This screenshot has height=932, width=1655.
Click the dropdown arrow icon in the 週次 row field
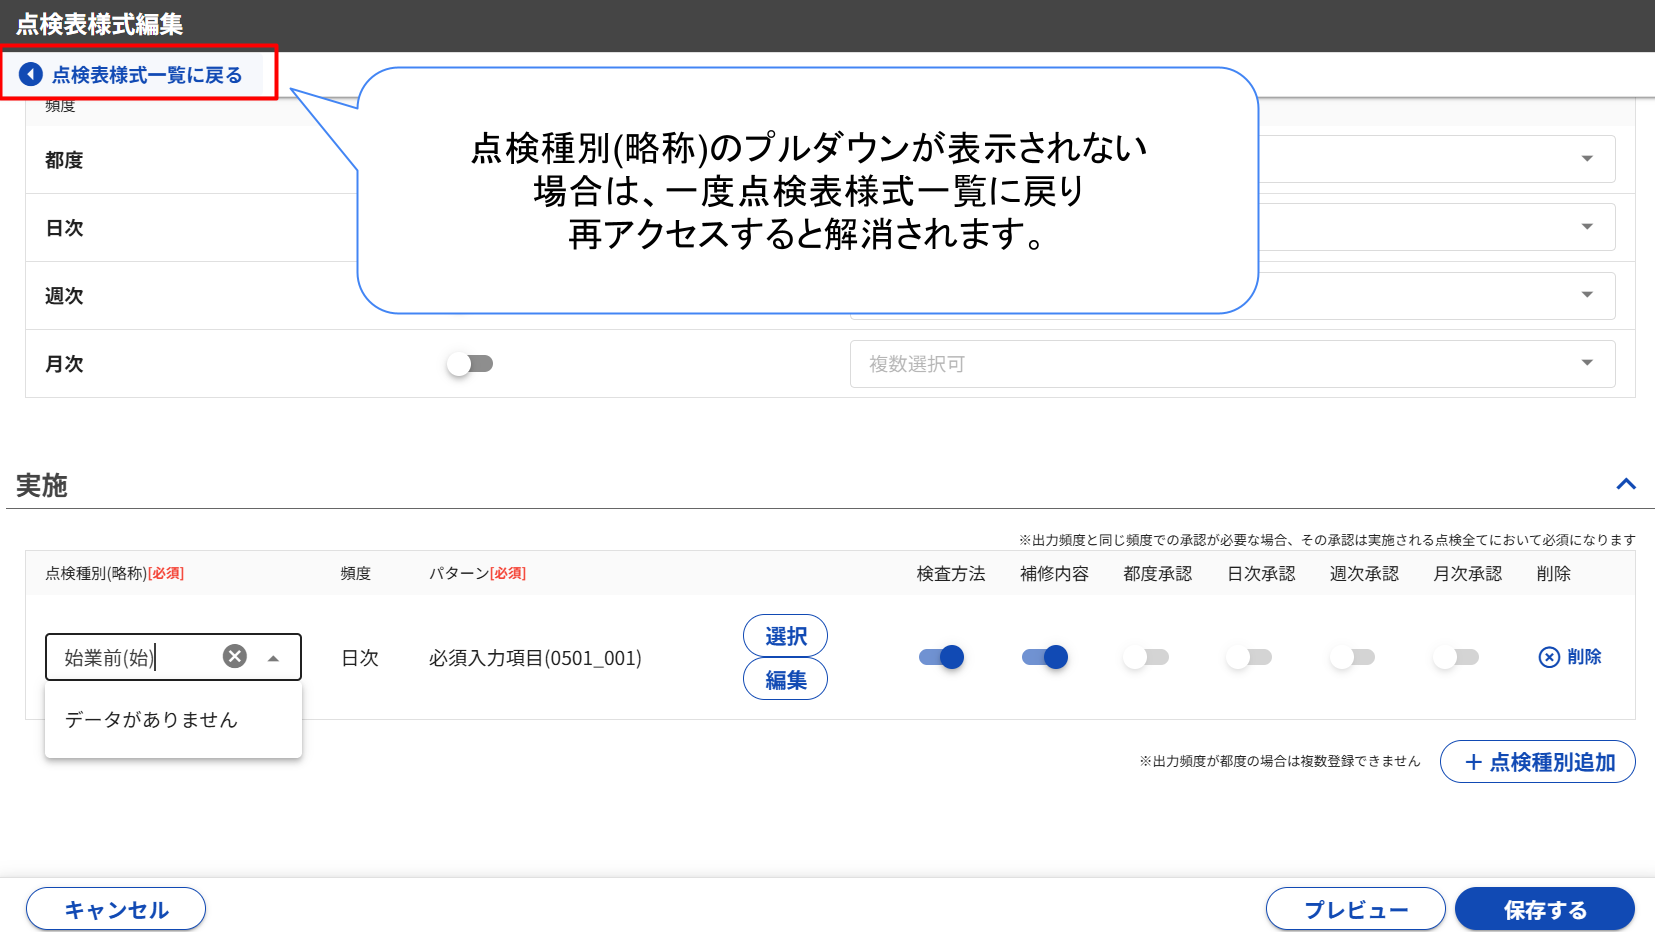1588,295
